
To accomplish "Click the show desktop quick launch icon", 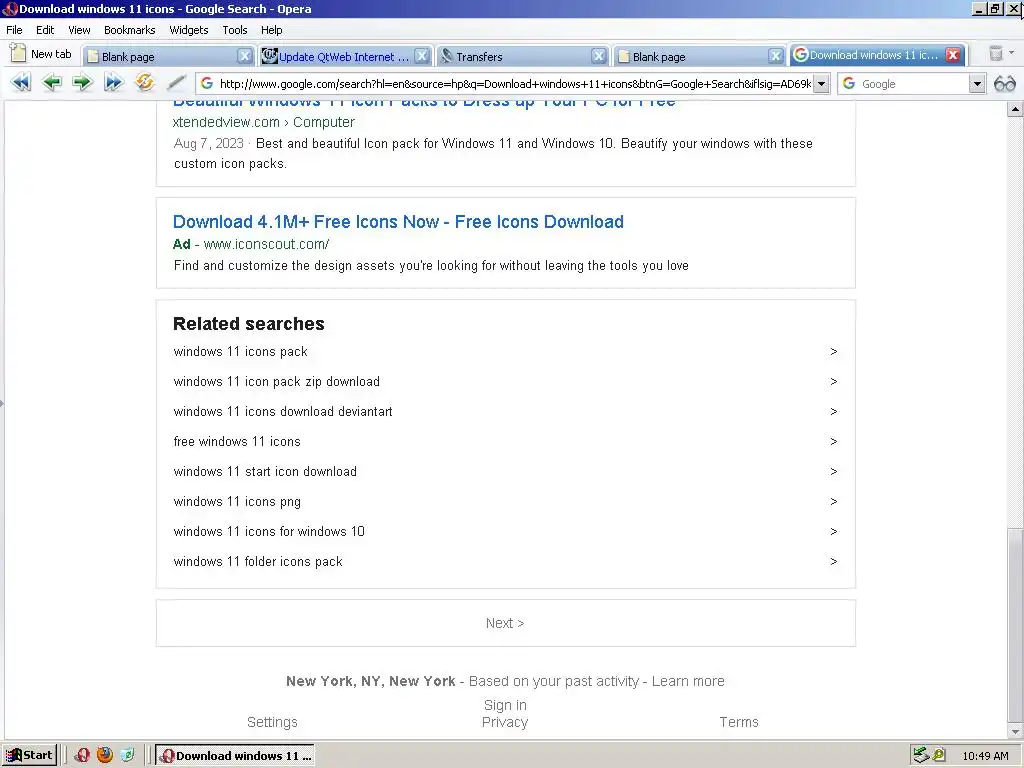I will (127, 756).
